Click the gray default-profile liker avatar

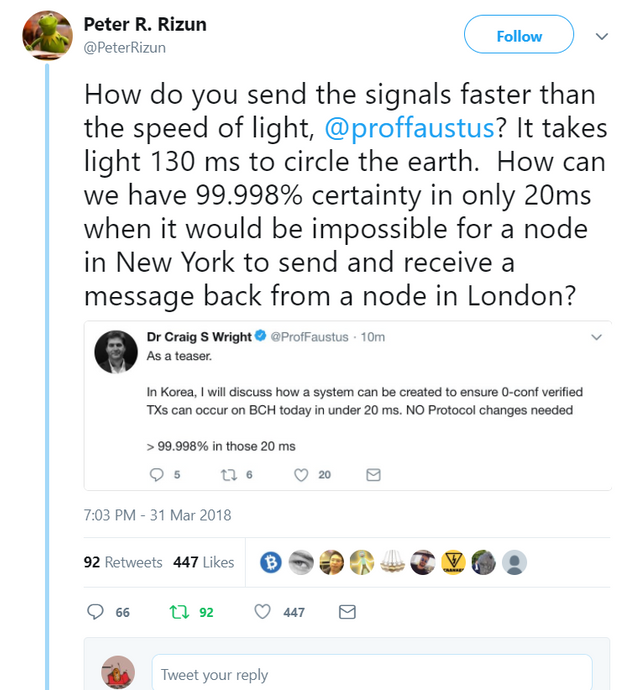pos(514,562)
